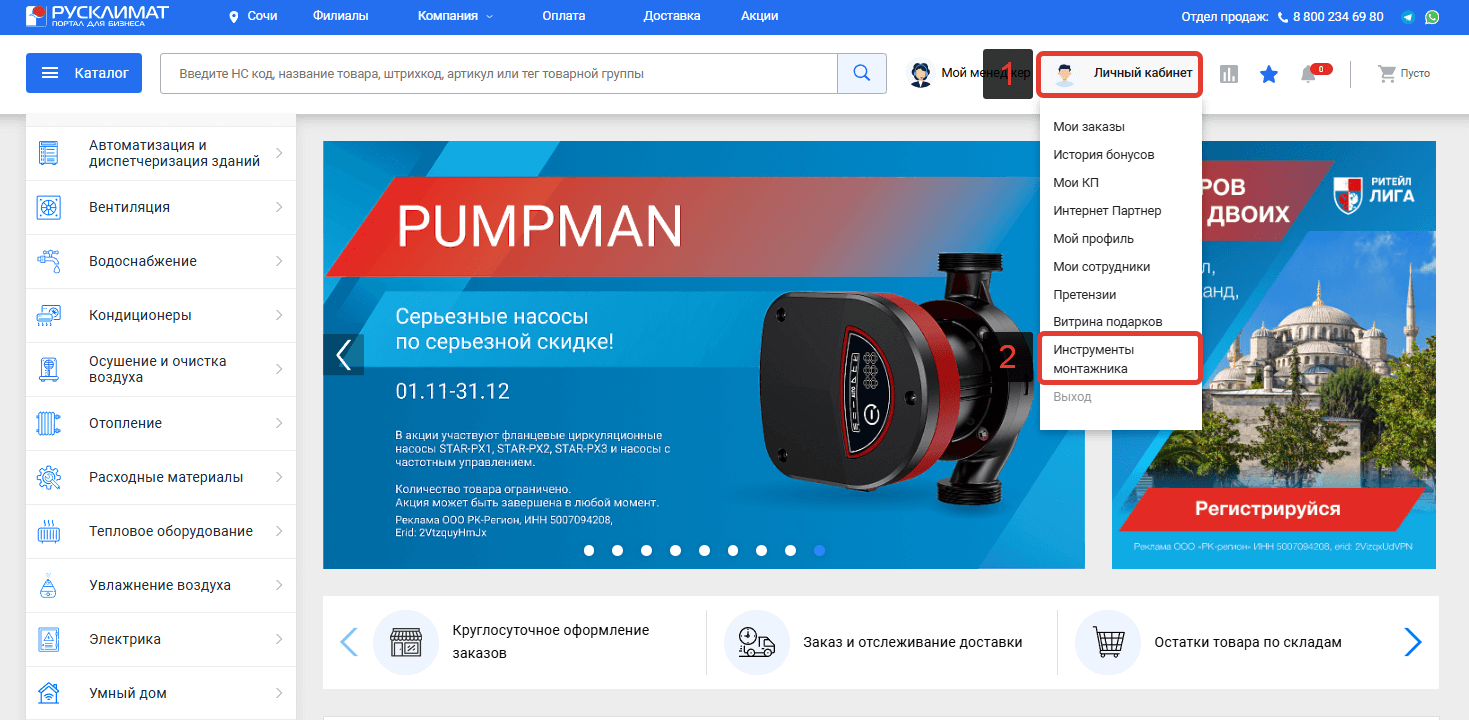This screenshot has width=1469, height=720.
Task: Click the Осушение и очистка воздуха icon
Action: 49,369
